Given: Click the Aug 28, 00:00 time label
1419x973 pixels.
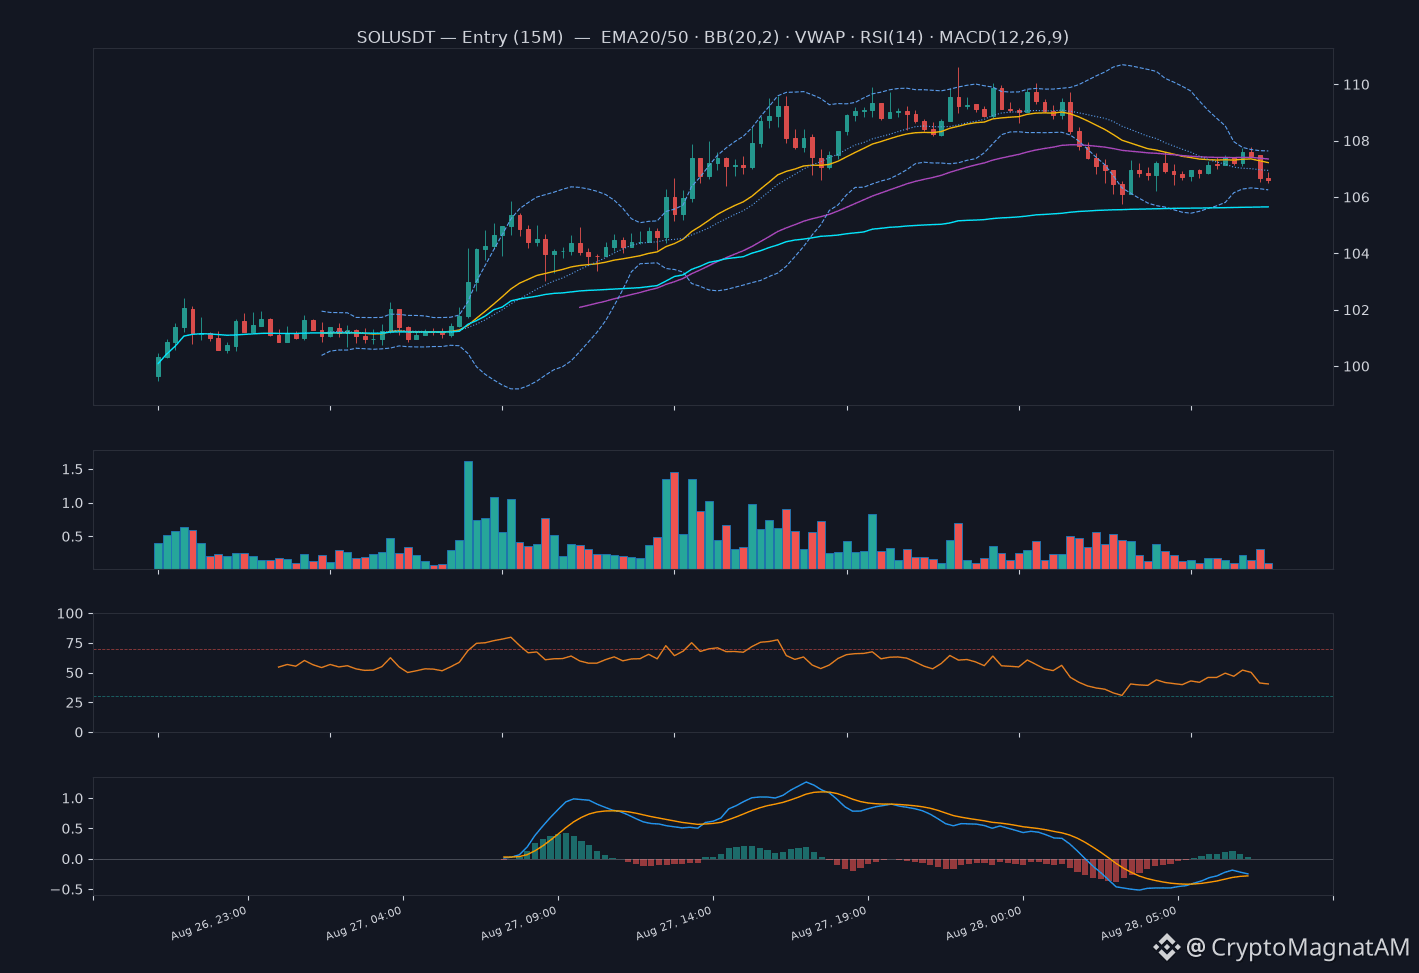Looking at the screenshot, I should click(x=984, y=923).
